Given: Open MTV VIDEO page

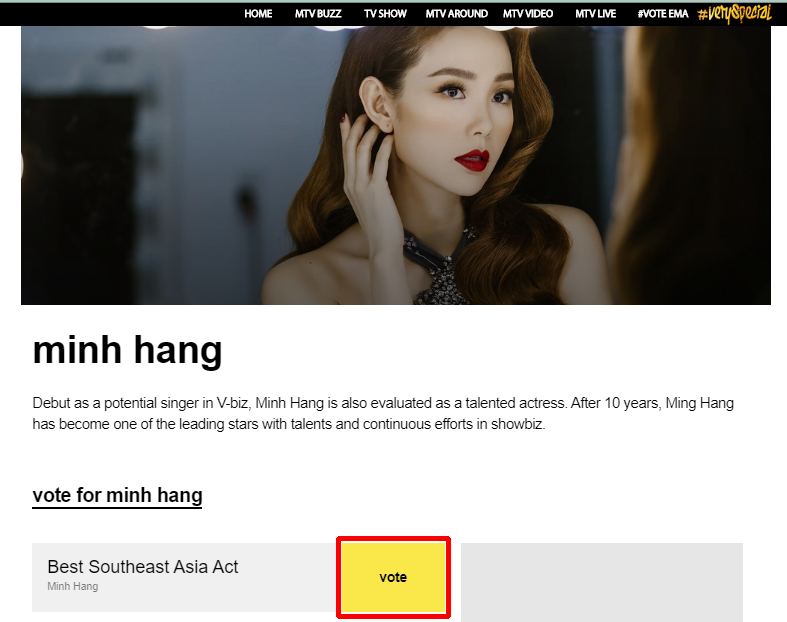Looking at the screenshot, I should coord(528,14).
